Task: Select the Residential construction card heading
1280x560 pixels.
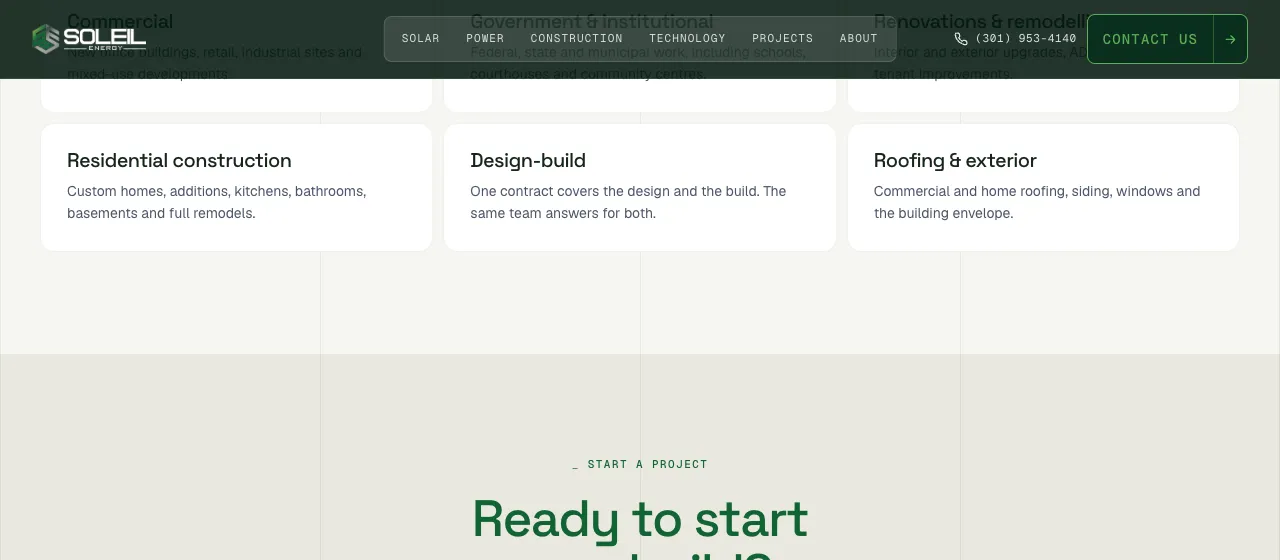Action: [179, 160]
